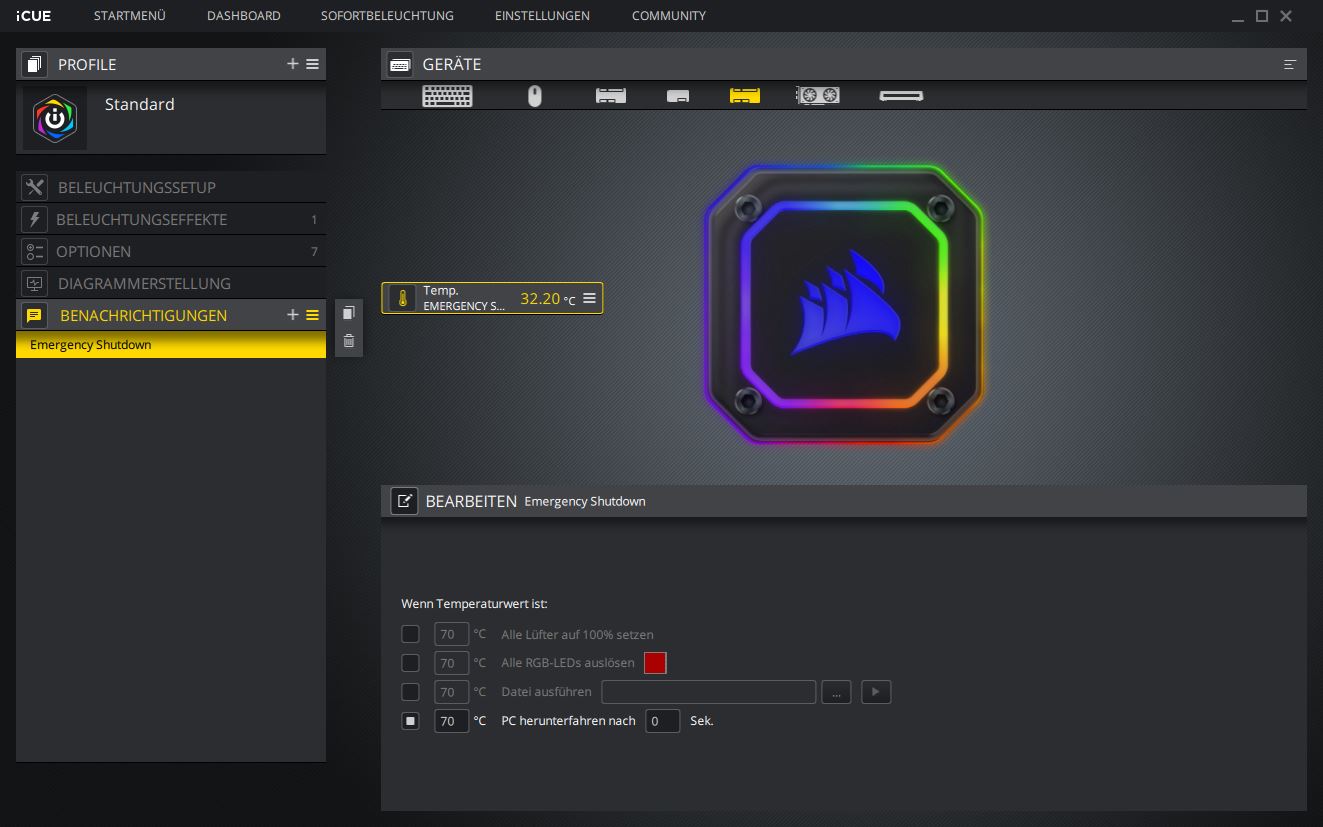Click the Profile panel icon

(35, 65)
